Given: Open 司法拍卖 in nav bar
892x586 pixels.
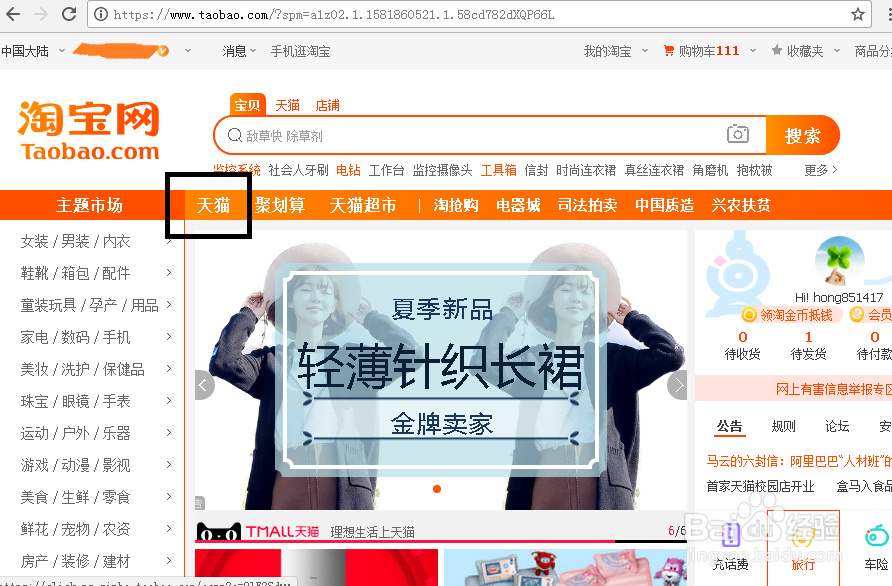Looking at the screenshot, I should pyautogui.click(x=587, y=205).
